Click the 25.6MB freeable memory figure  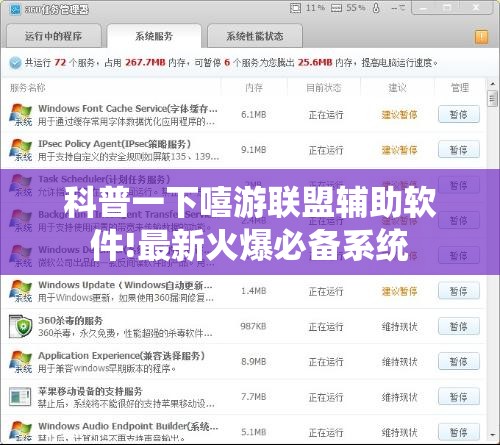click(x=315, y=62)
